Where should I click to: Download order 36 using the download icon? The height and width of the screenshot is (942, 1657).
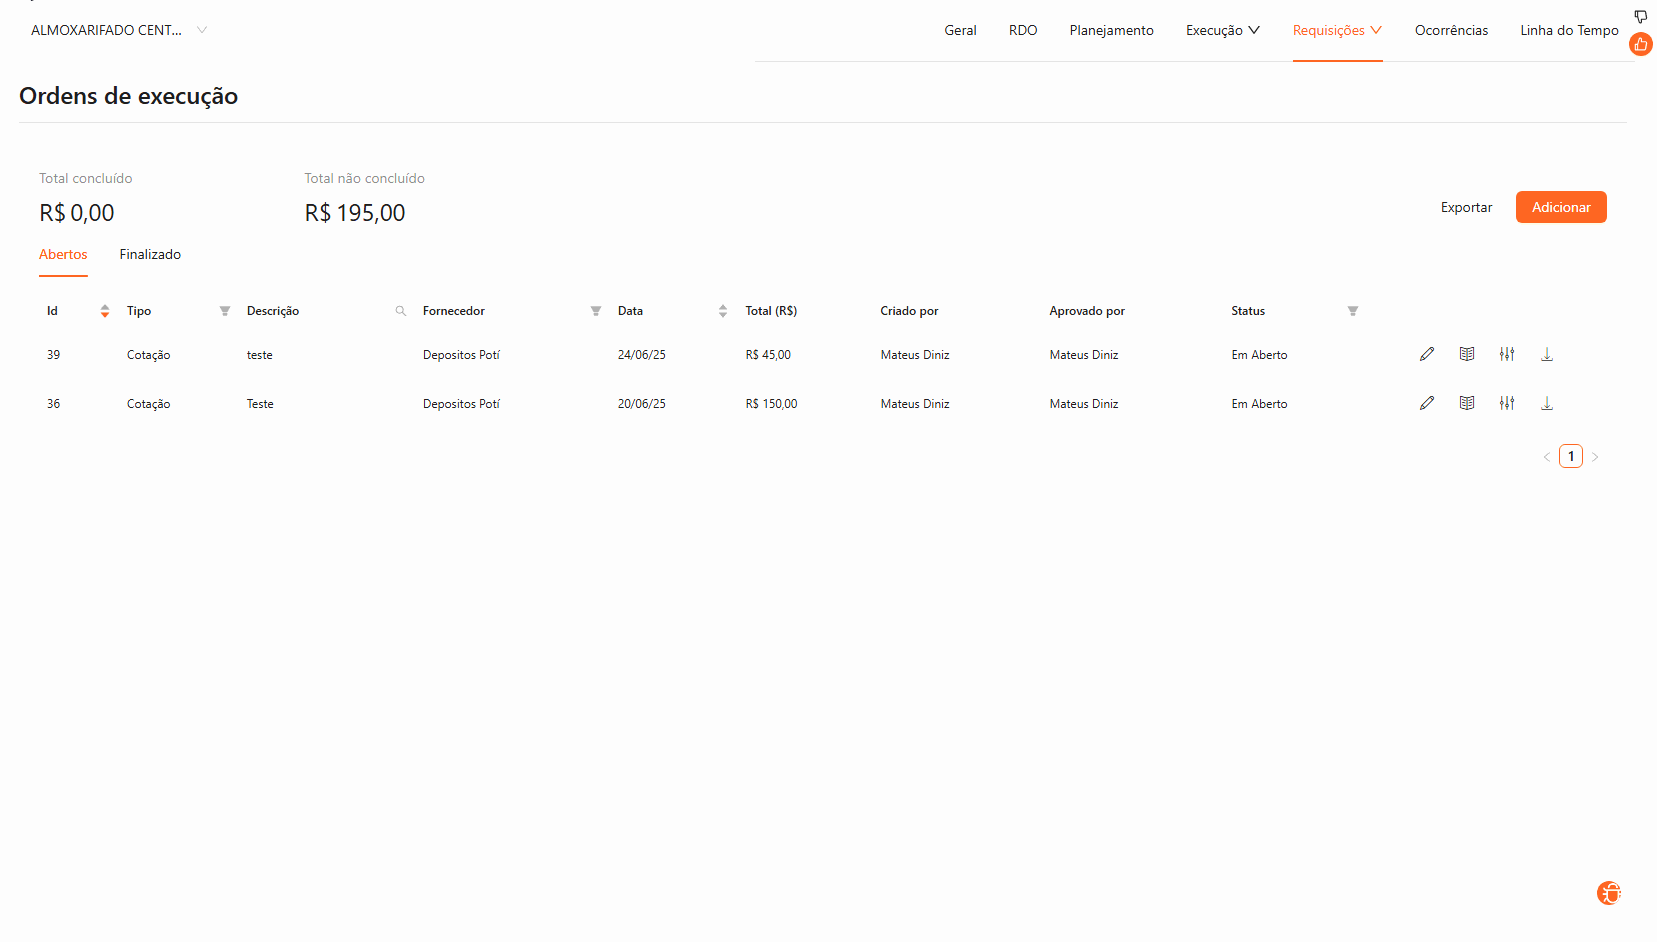(1547, 403)
